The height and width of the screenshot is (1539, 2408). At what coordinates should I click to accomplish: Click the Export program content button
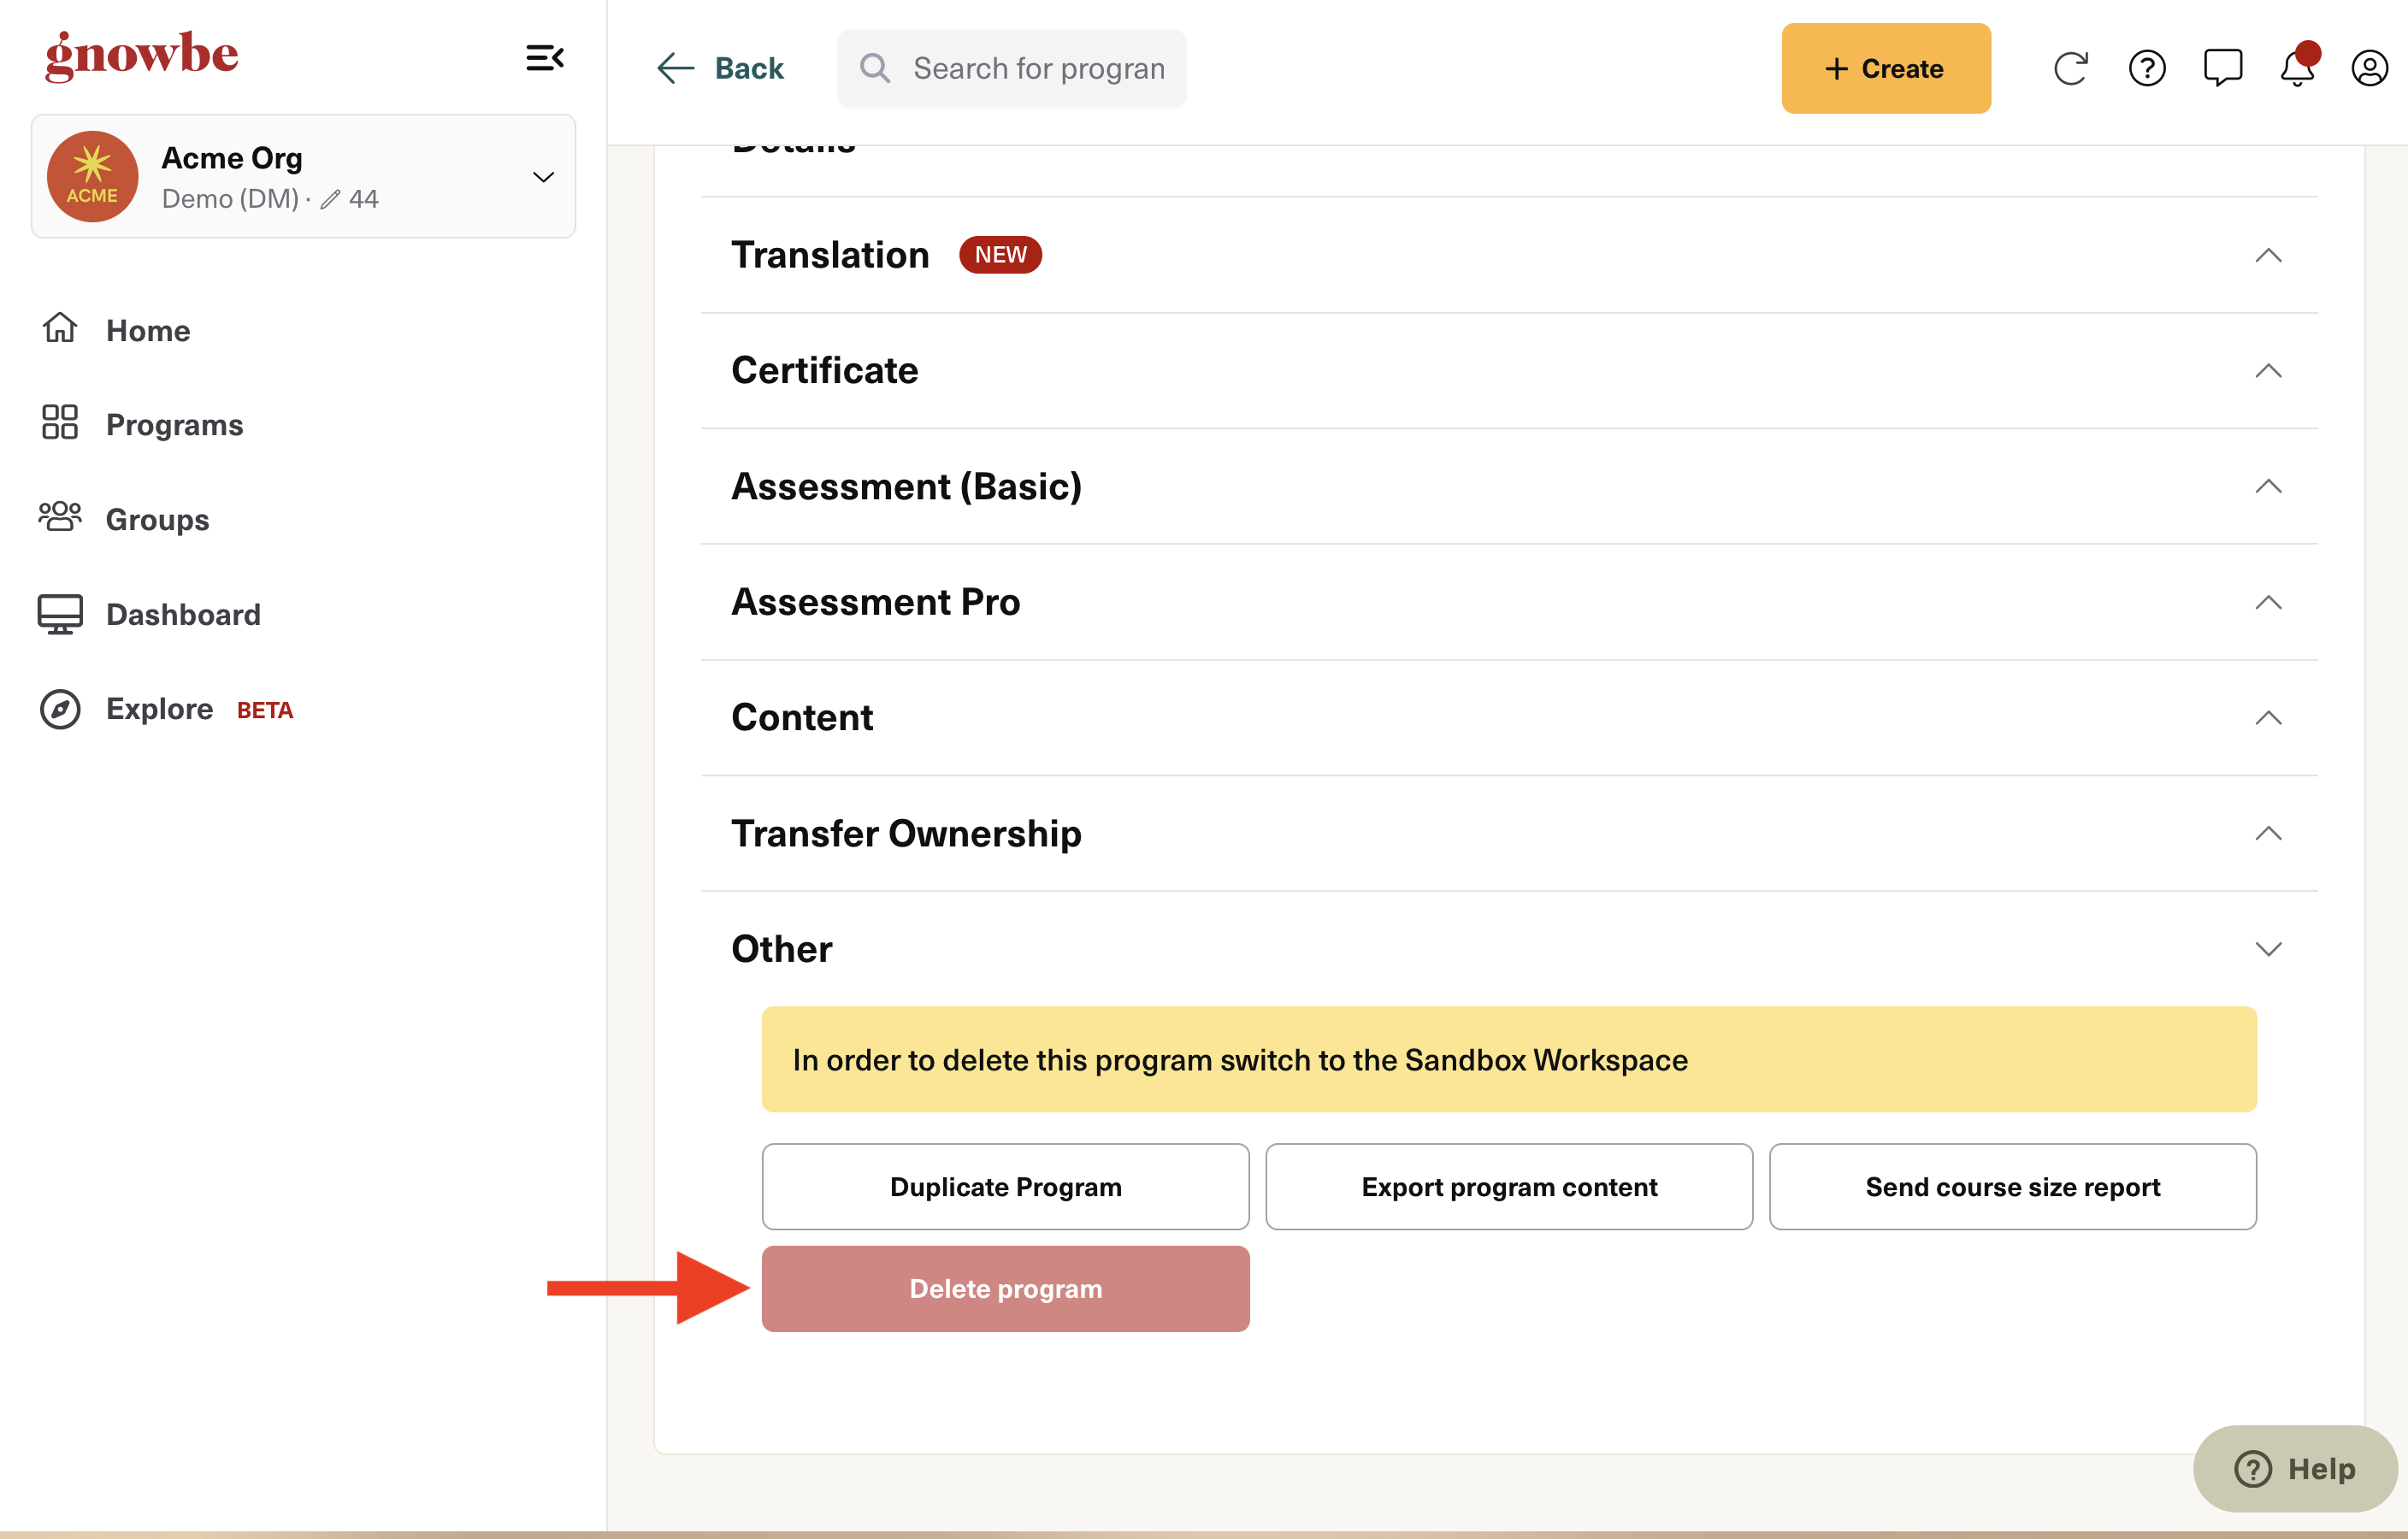pos(1509,1187)
